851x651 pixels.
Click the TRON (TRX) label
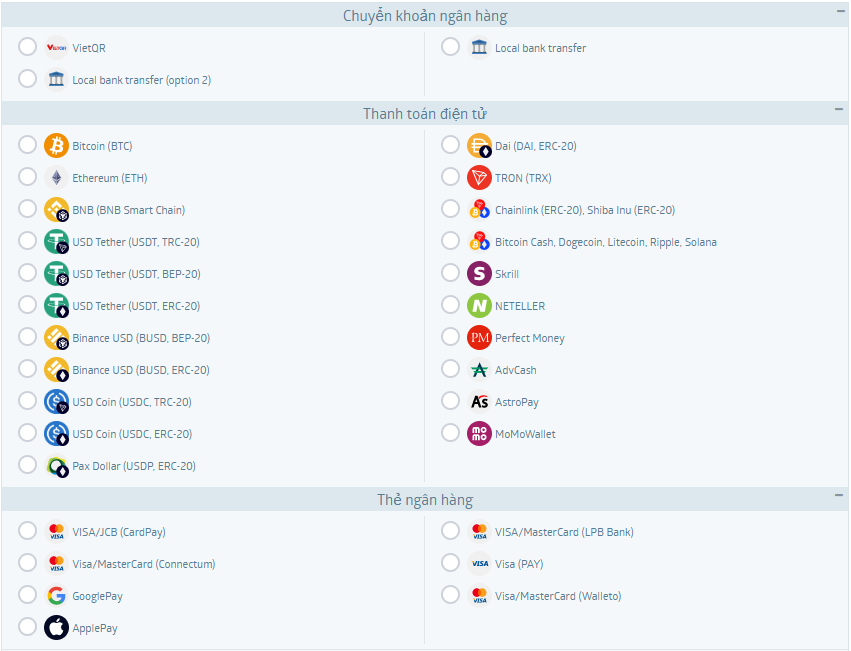[523, 178]
